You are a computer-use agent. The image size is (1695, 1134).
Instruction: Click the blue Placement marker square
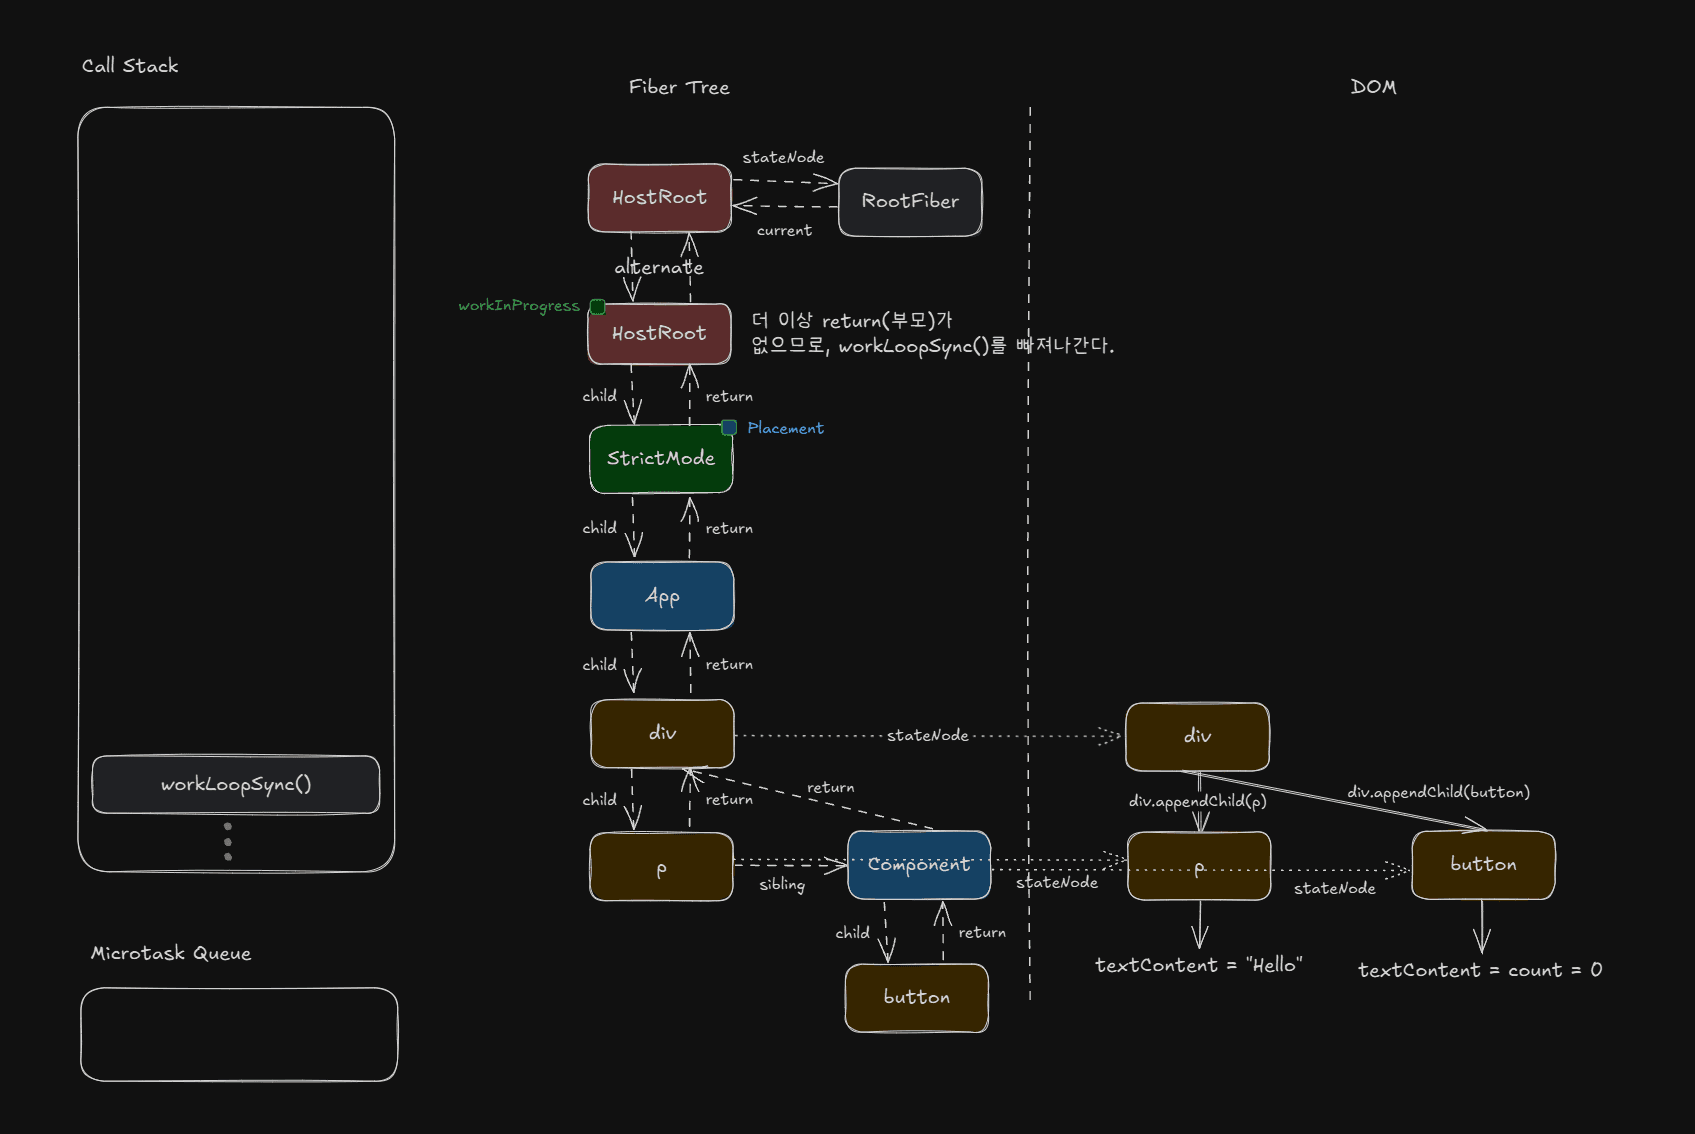coord(729,428)
